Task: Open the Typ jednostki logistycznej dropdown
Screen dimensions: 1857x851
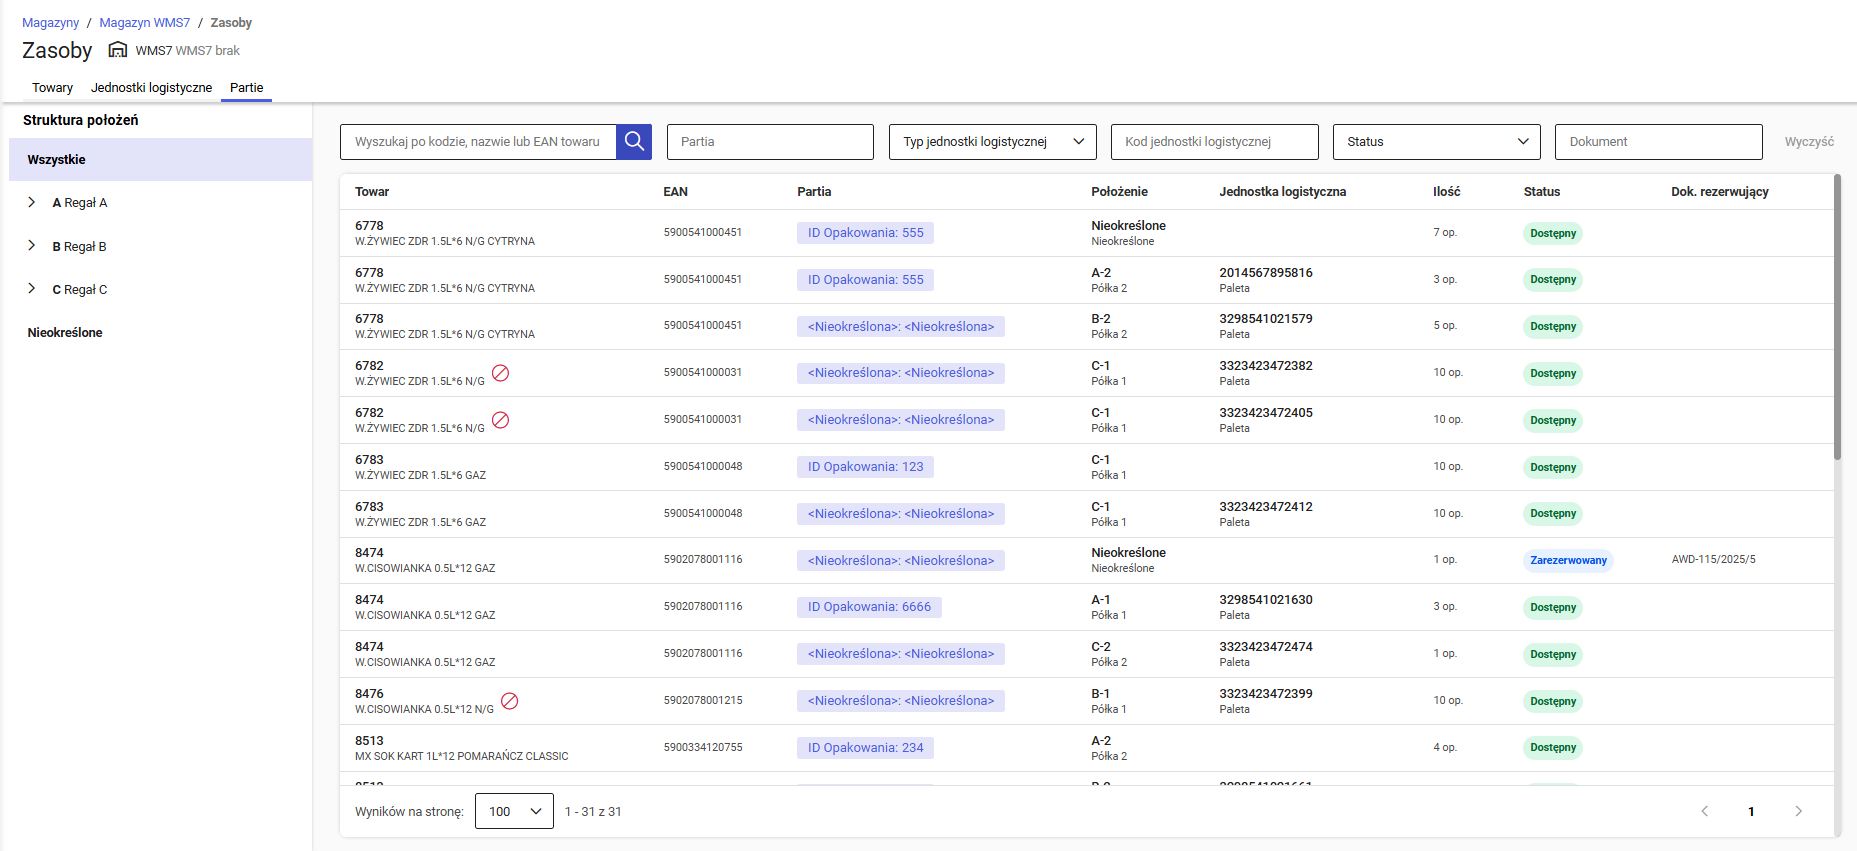Action: (x=992, y=142)
